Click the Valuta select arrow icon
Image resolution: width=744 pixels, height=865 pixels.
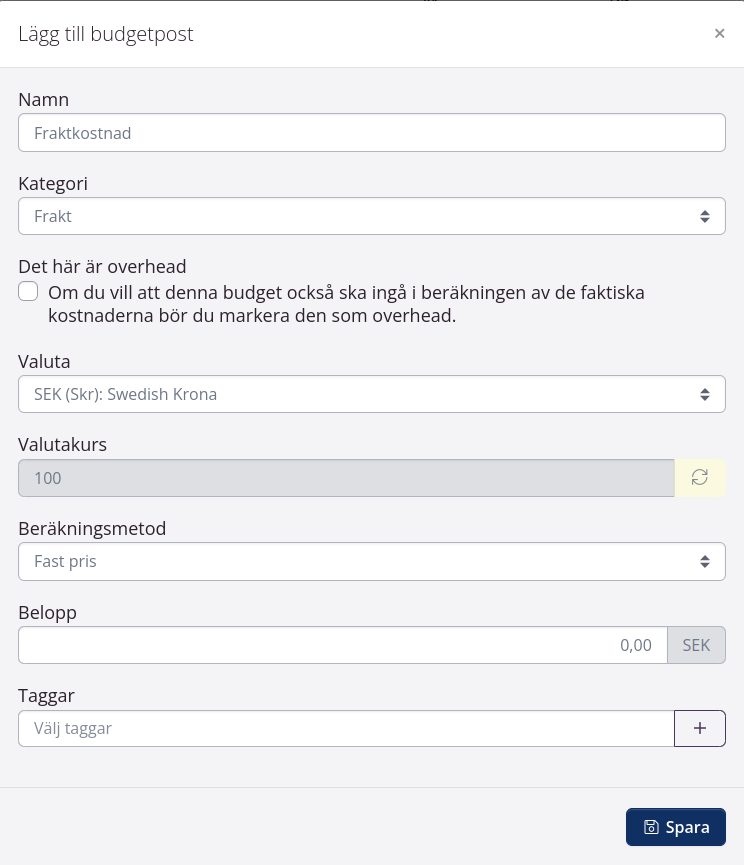(x=705, y=394)
